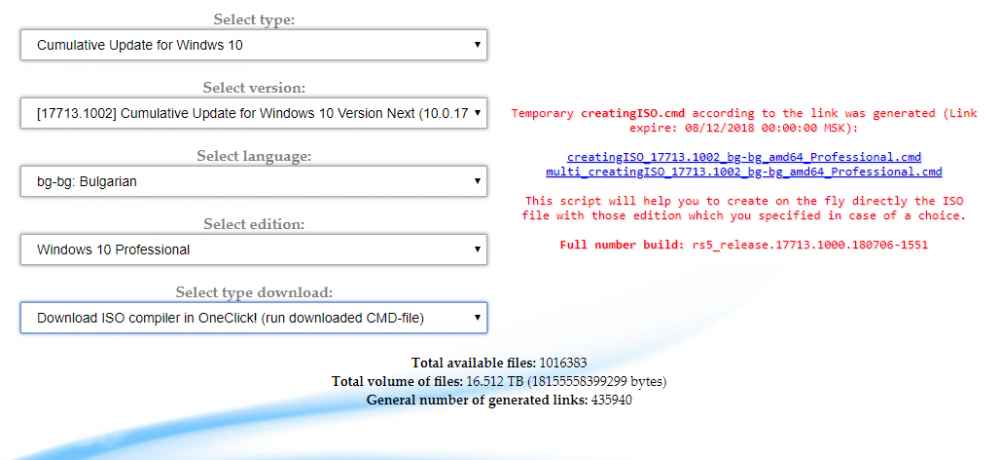
Task: Click 'This script will help you' description
Action: (x=744, y=208)
